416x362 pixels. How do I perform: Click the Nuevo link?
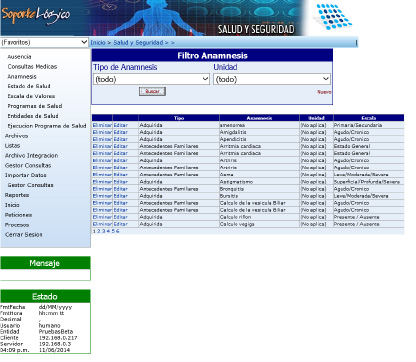pyautogui.click(x=324, y=92)
